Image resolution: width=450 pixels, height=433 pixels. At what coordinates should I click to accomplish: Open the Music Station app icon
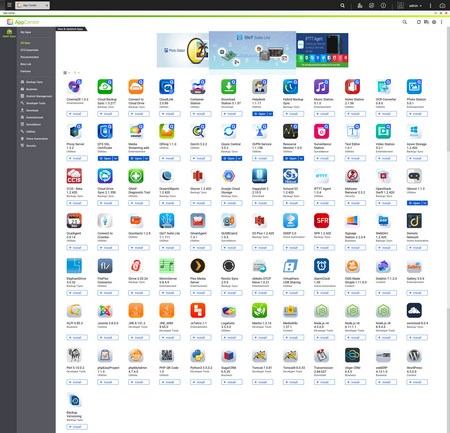point(321,87)
